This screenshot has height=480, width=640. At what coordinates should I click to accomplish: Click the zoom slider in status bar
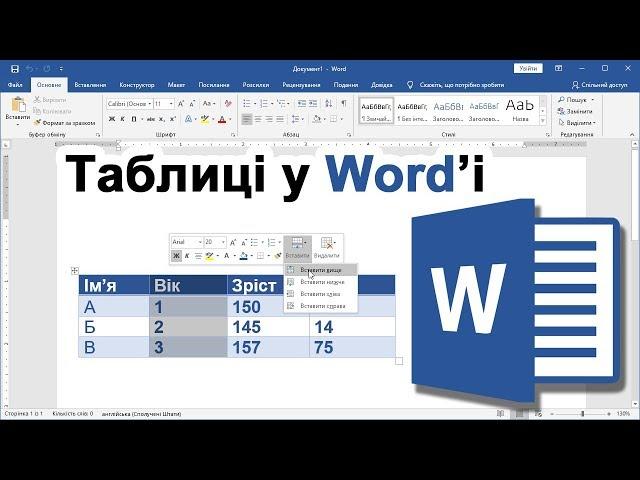(x=583, y=413)
